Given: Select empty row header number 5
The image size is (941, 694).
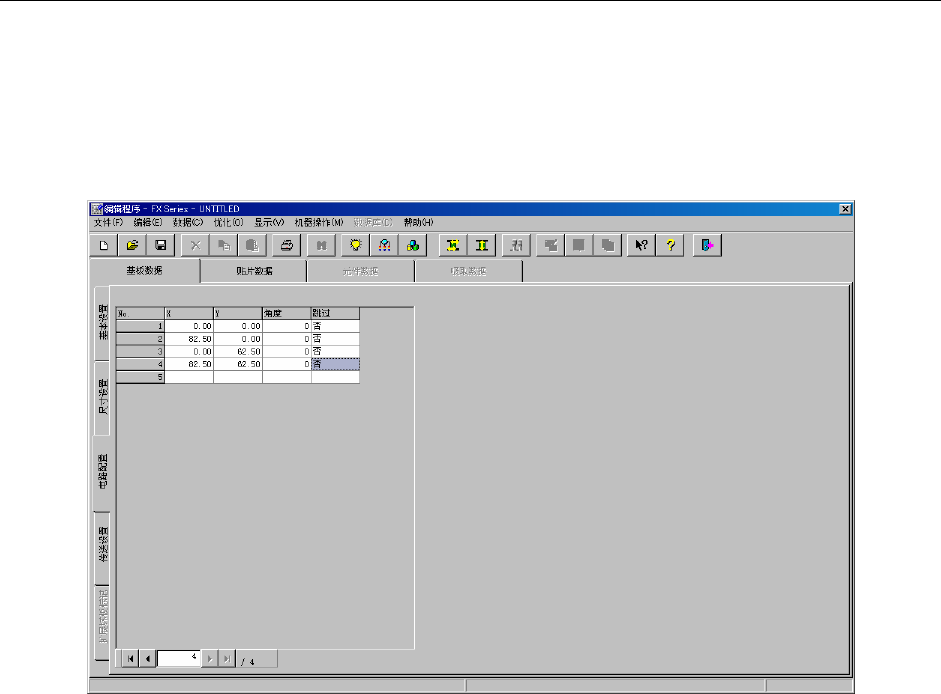Looking at the screenshot, I should pos(140,377).
